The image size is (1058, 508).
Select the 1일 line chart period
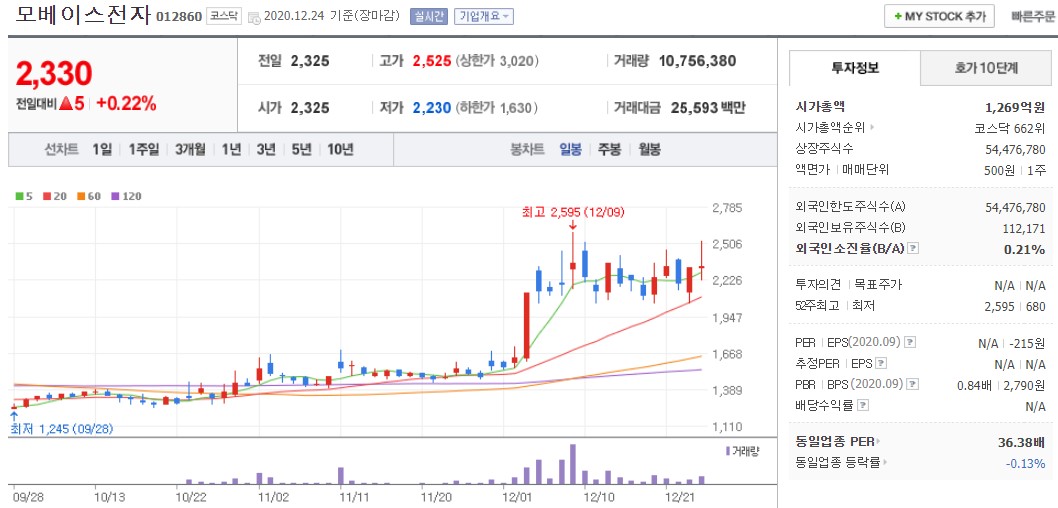tap(102, 149)
